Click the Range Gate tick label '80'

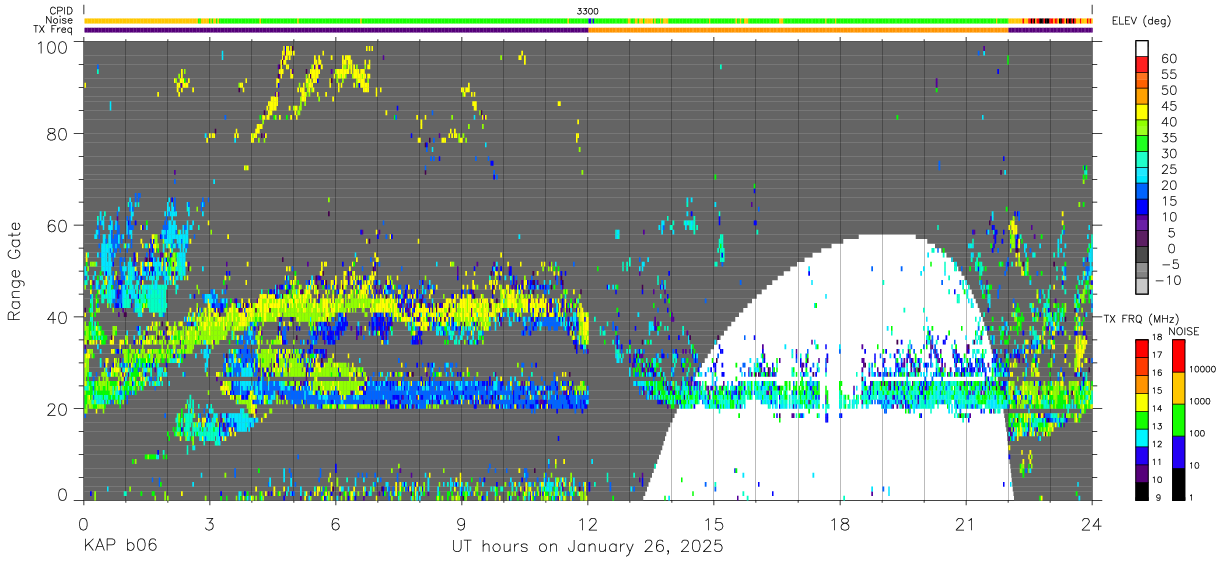(56, 136)
